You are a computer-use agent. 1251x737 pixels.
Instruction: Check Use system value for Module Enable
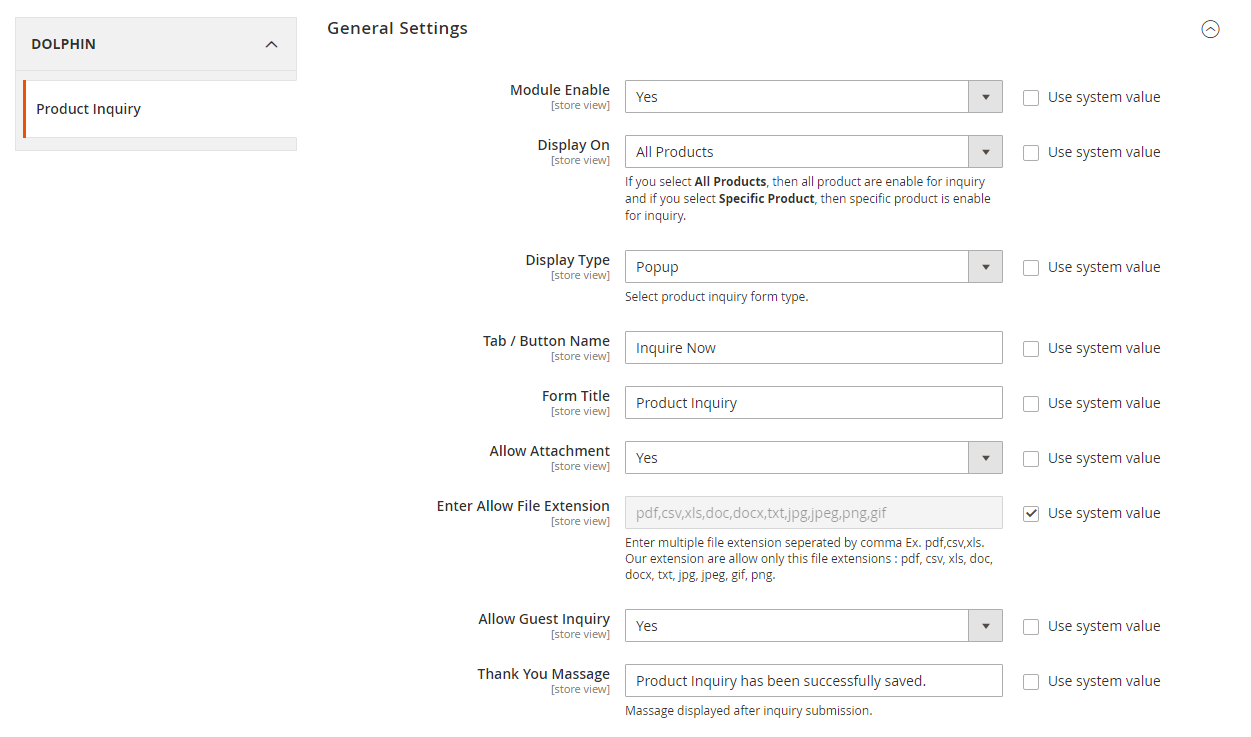coord(1031,98)
